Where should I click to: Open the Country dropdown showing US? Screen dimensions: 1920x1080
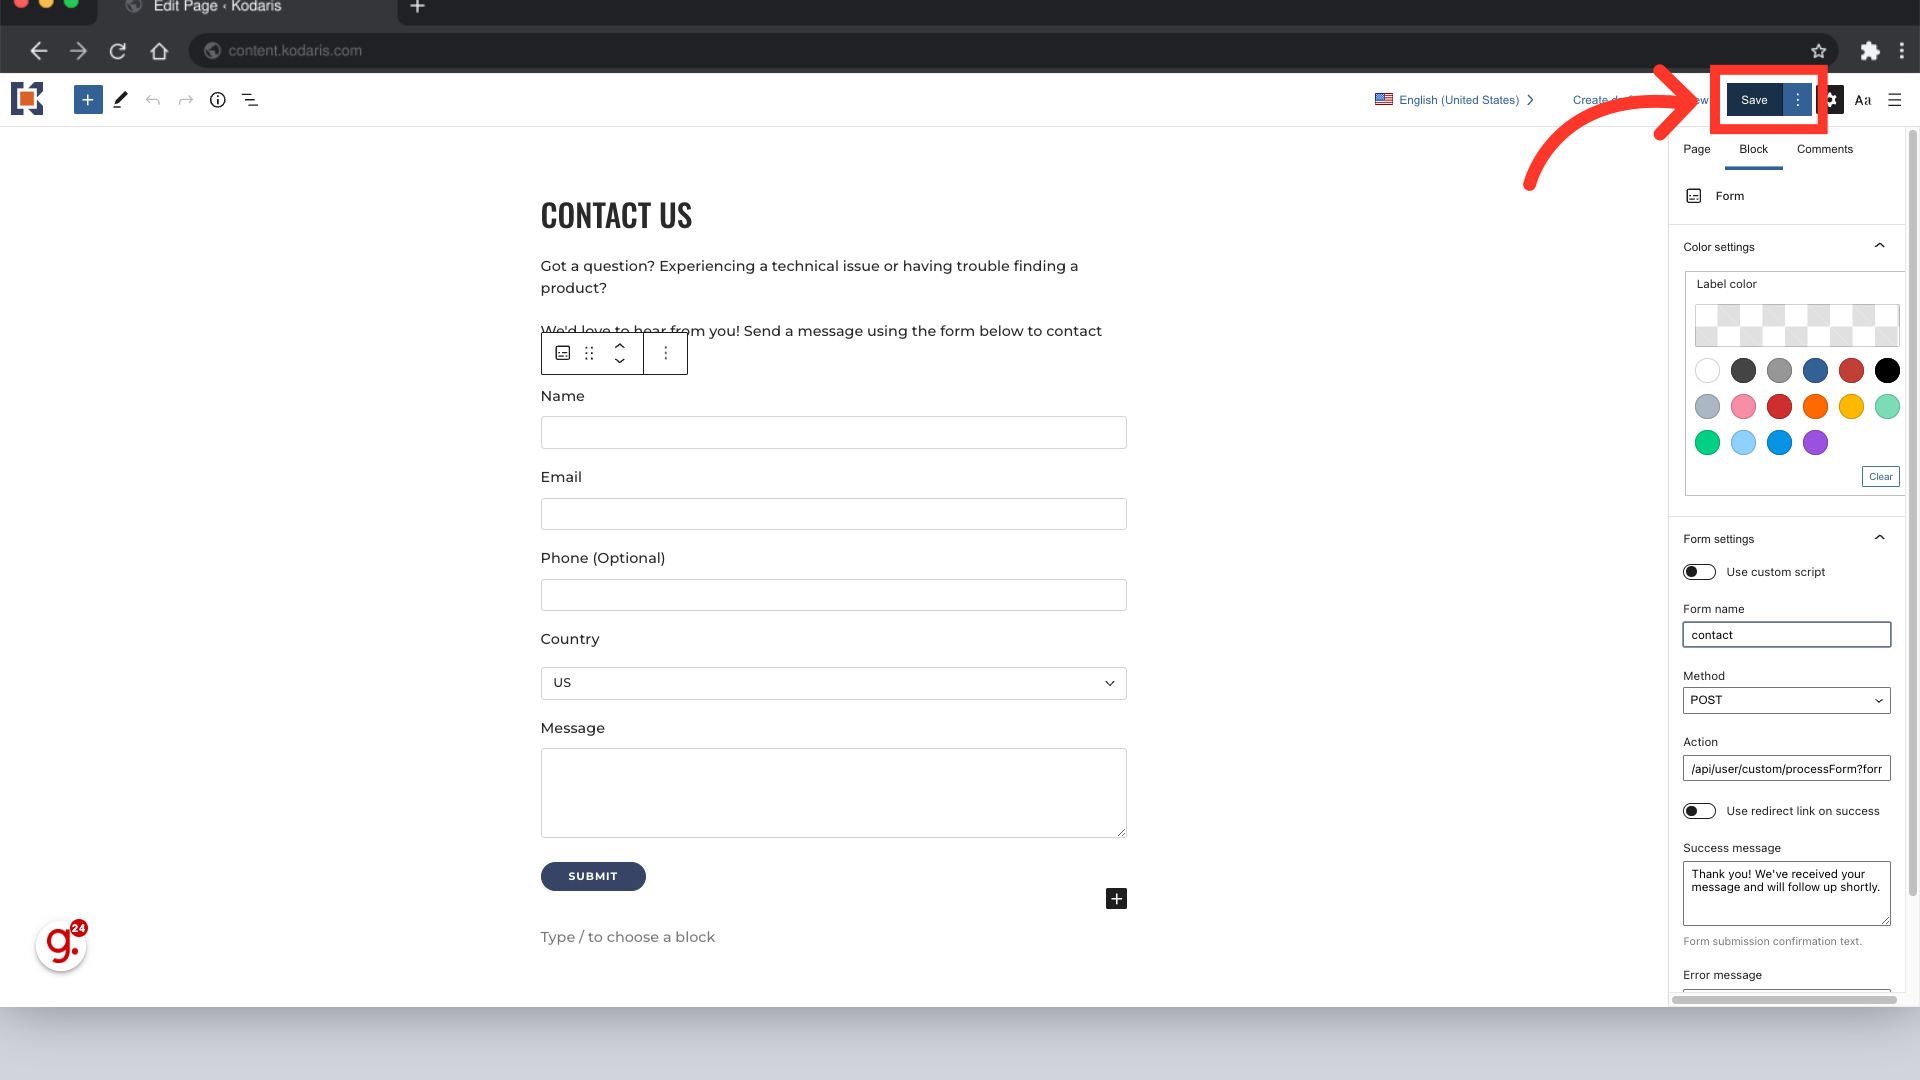[x=833, y=683]
